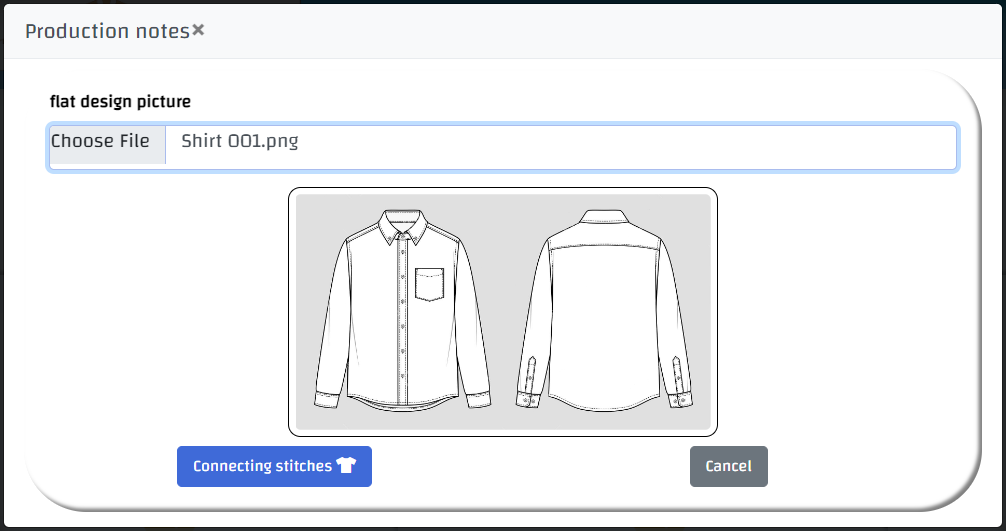Click the collar of the back view shirt
The image size is (1006, 531).
click(x=604, y=217)
